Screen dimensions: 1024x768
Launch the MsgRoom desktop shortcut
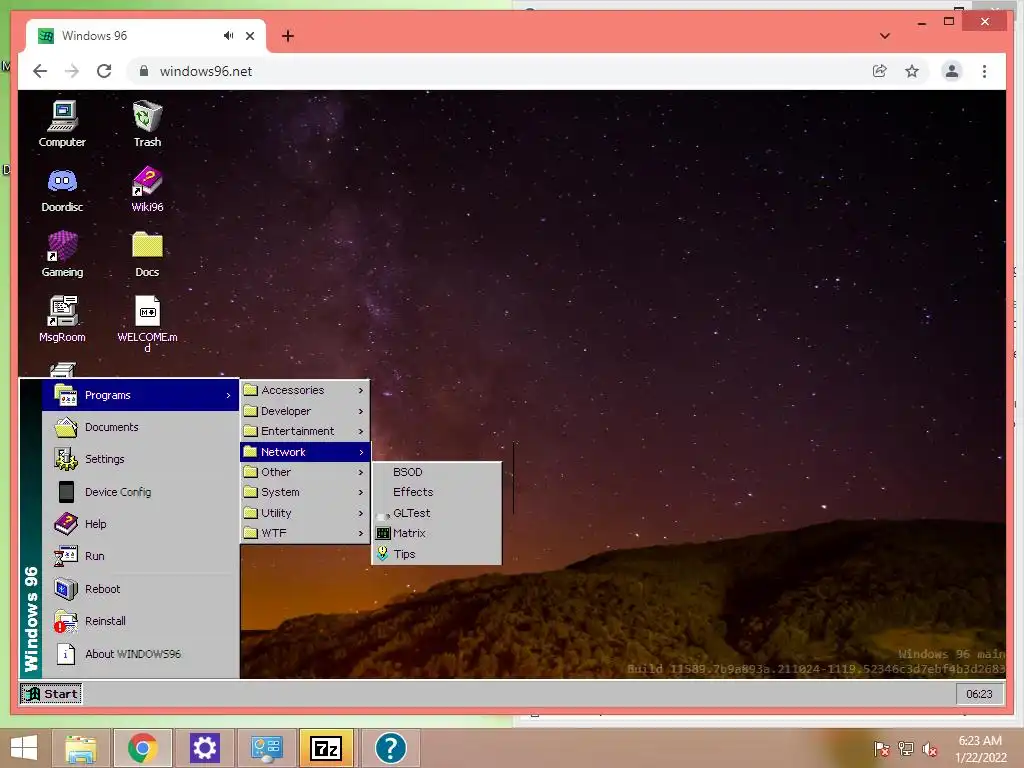tap(62, 319)
